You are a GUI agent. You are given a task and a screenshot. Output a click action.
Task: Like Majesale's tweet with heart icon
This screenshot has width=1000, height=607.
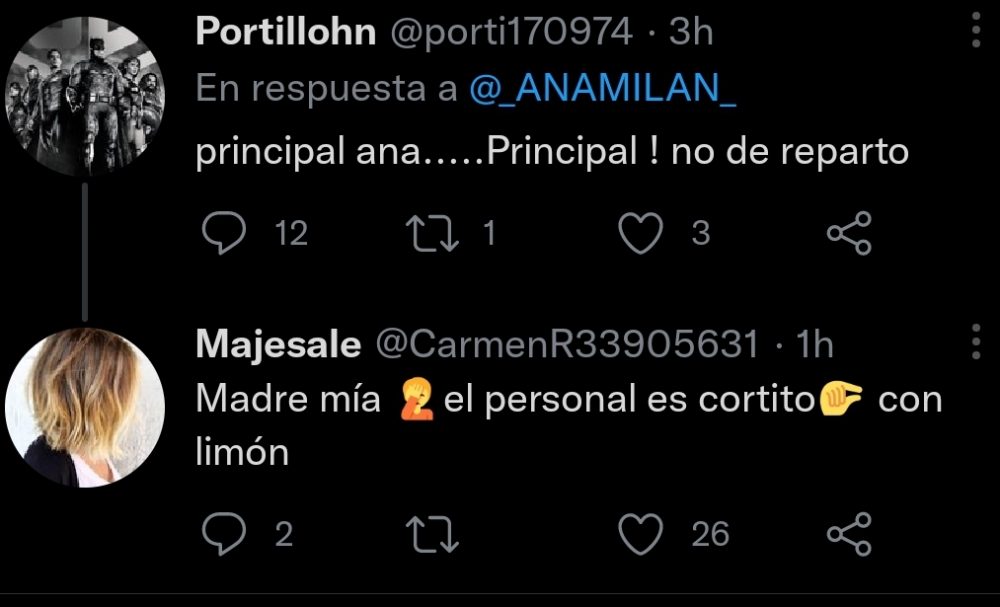[640, 534]
